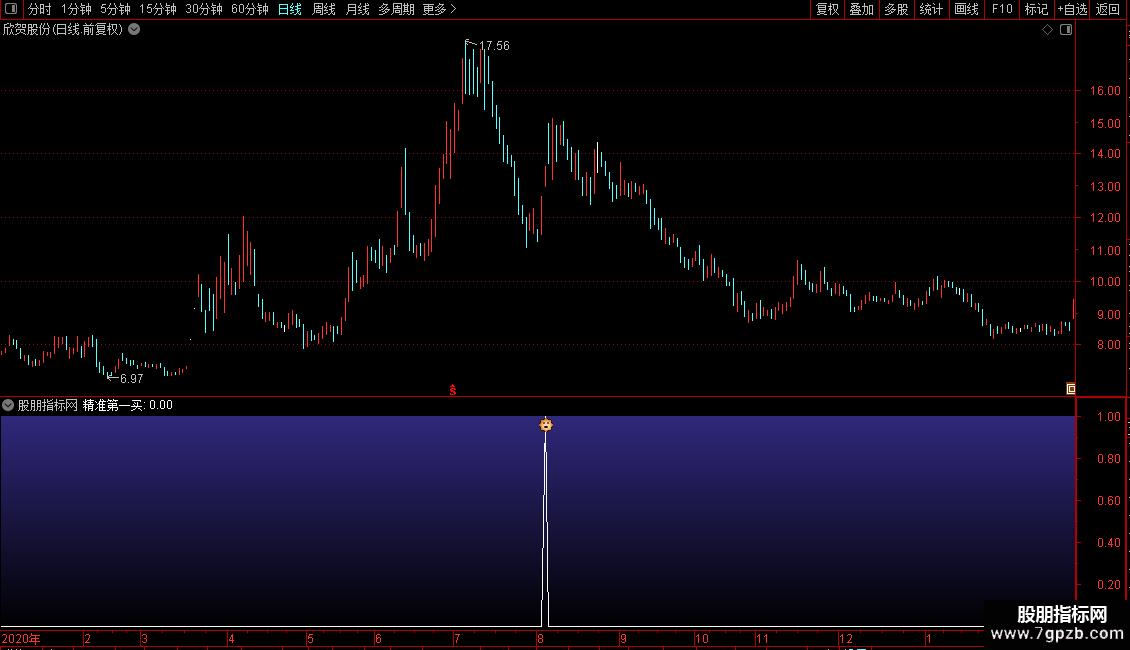Toggle the left sidebar panel icon

(x=11, y=9)
